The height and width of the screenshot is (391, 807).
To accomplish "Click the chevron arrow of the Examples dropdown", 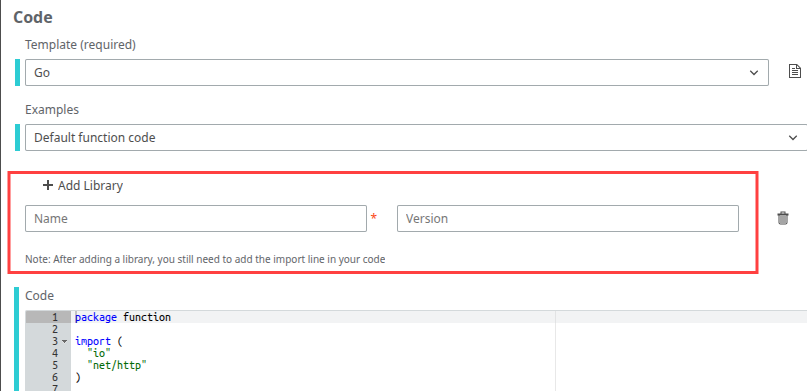I will [793, 137].
